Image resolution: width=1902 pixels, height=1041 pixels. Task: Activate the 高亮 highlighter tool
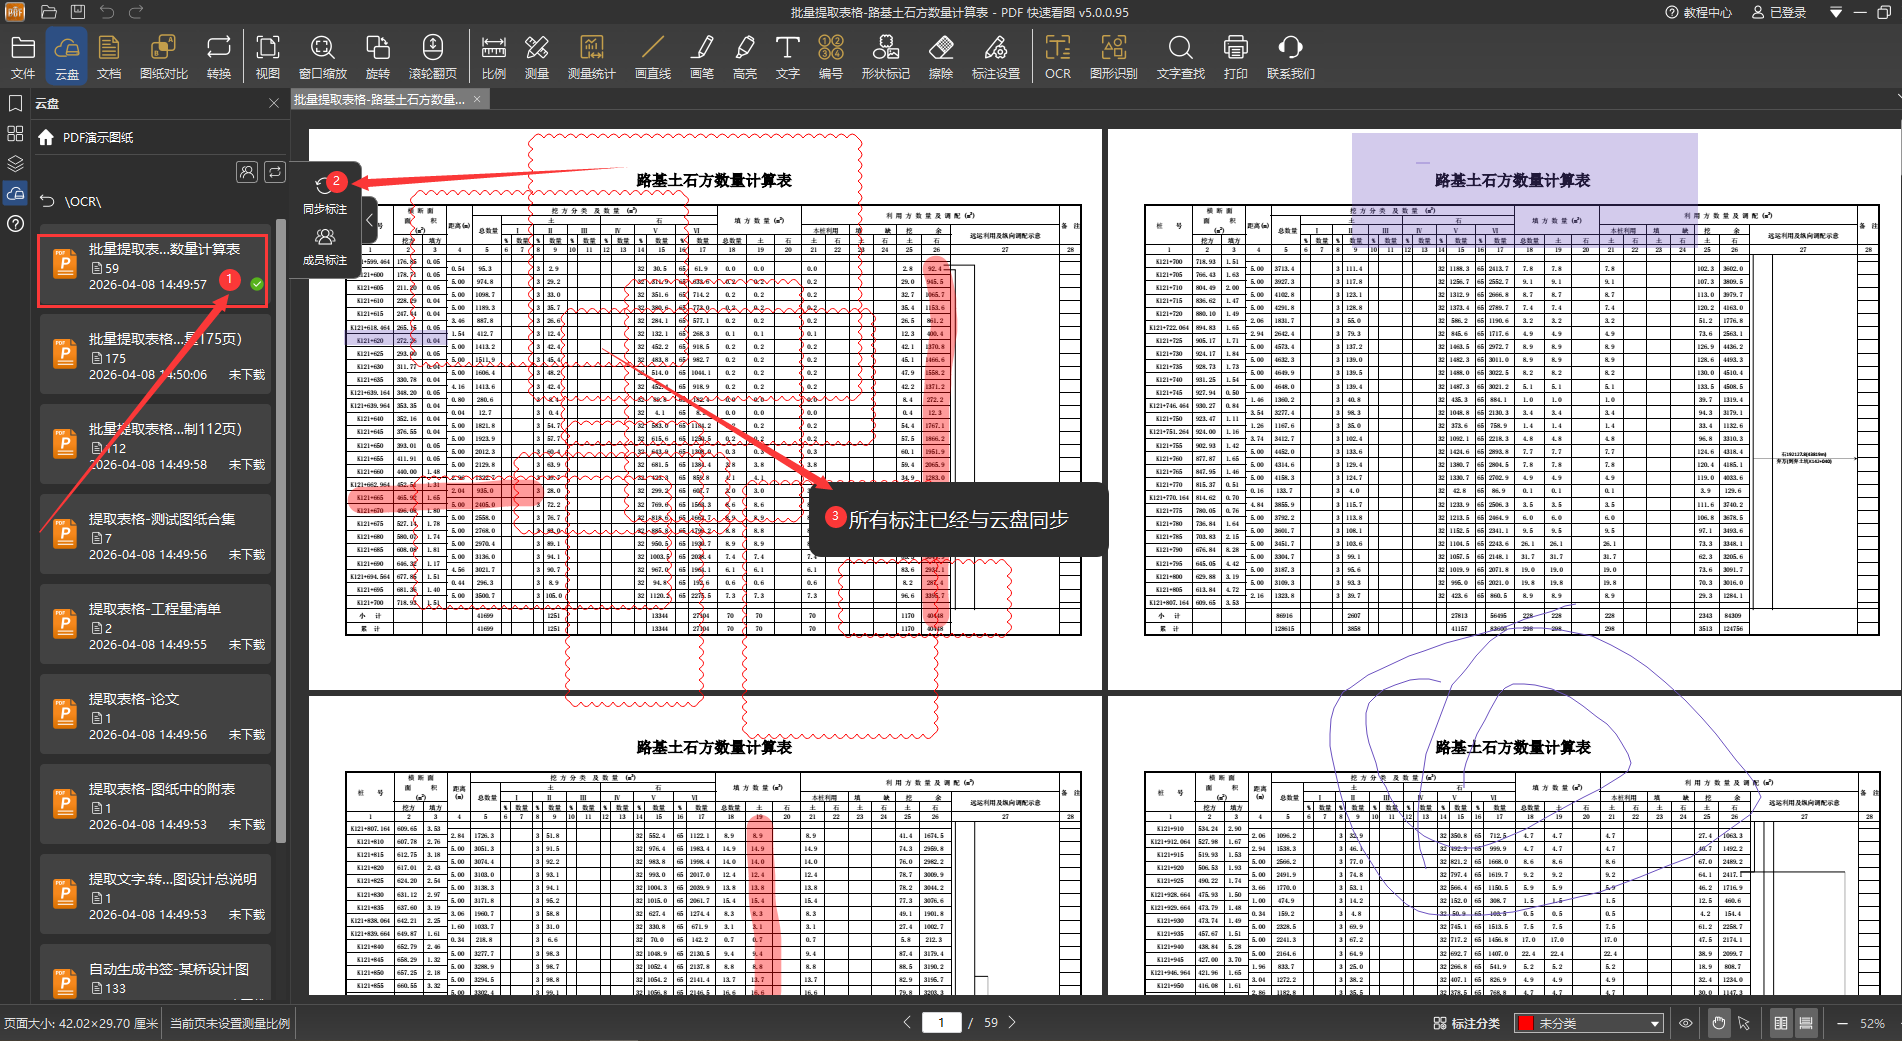(x=744, y=56)
